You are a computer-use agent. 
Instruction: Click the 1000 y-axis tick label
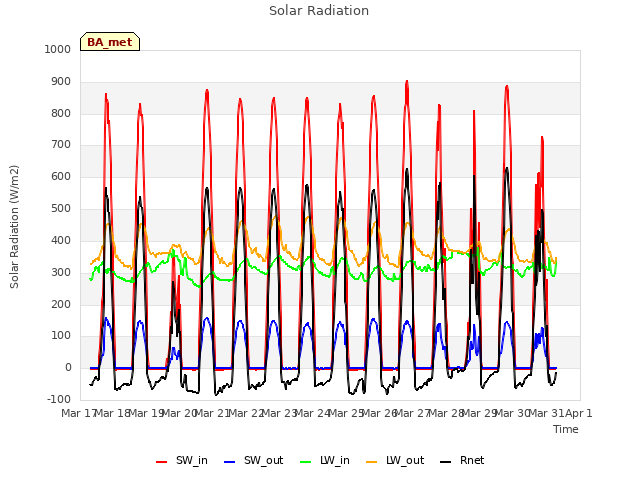click(58, 49)
